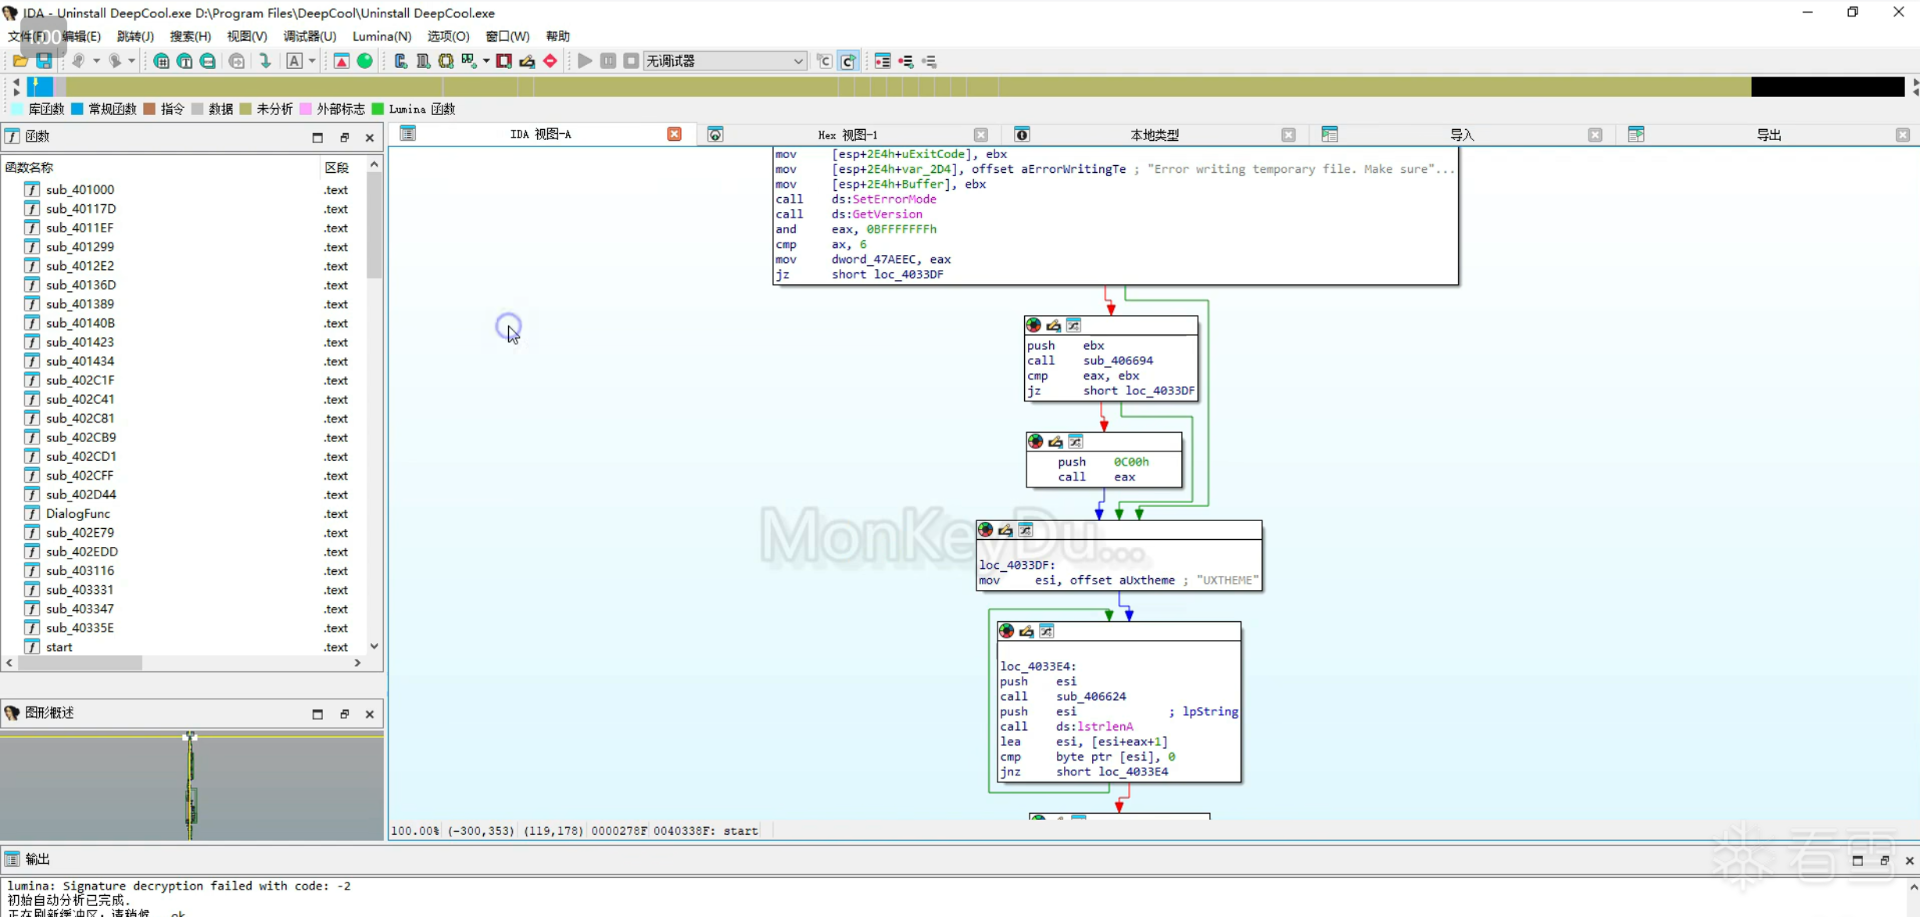The width and height of the screenshot is (1920, 917).
Task: Click the text search binoculars icon
Action: tap(185, 61)
